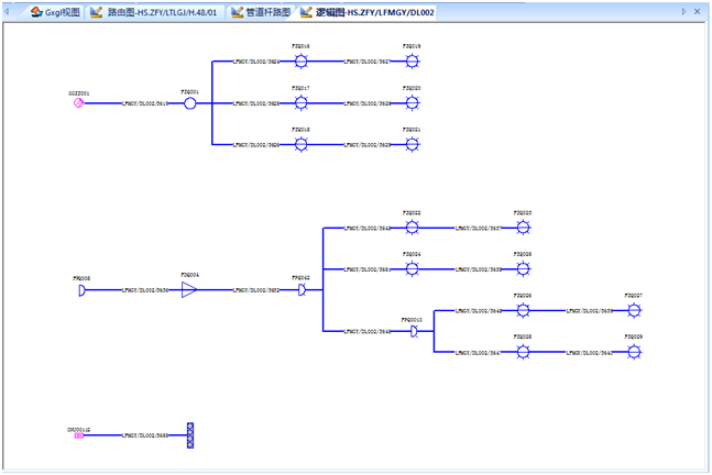This screenshot has width=712, height=475.
Task: Click the splitter node feeding the three middle branches
Action: [301, 289]
